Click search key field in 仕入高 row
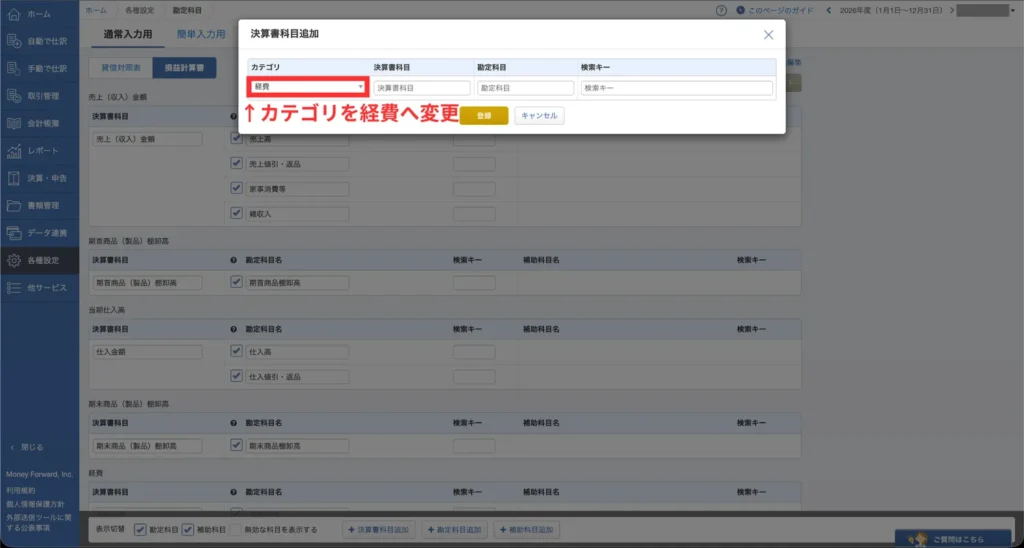 pos(474,352)
